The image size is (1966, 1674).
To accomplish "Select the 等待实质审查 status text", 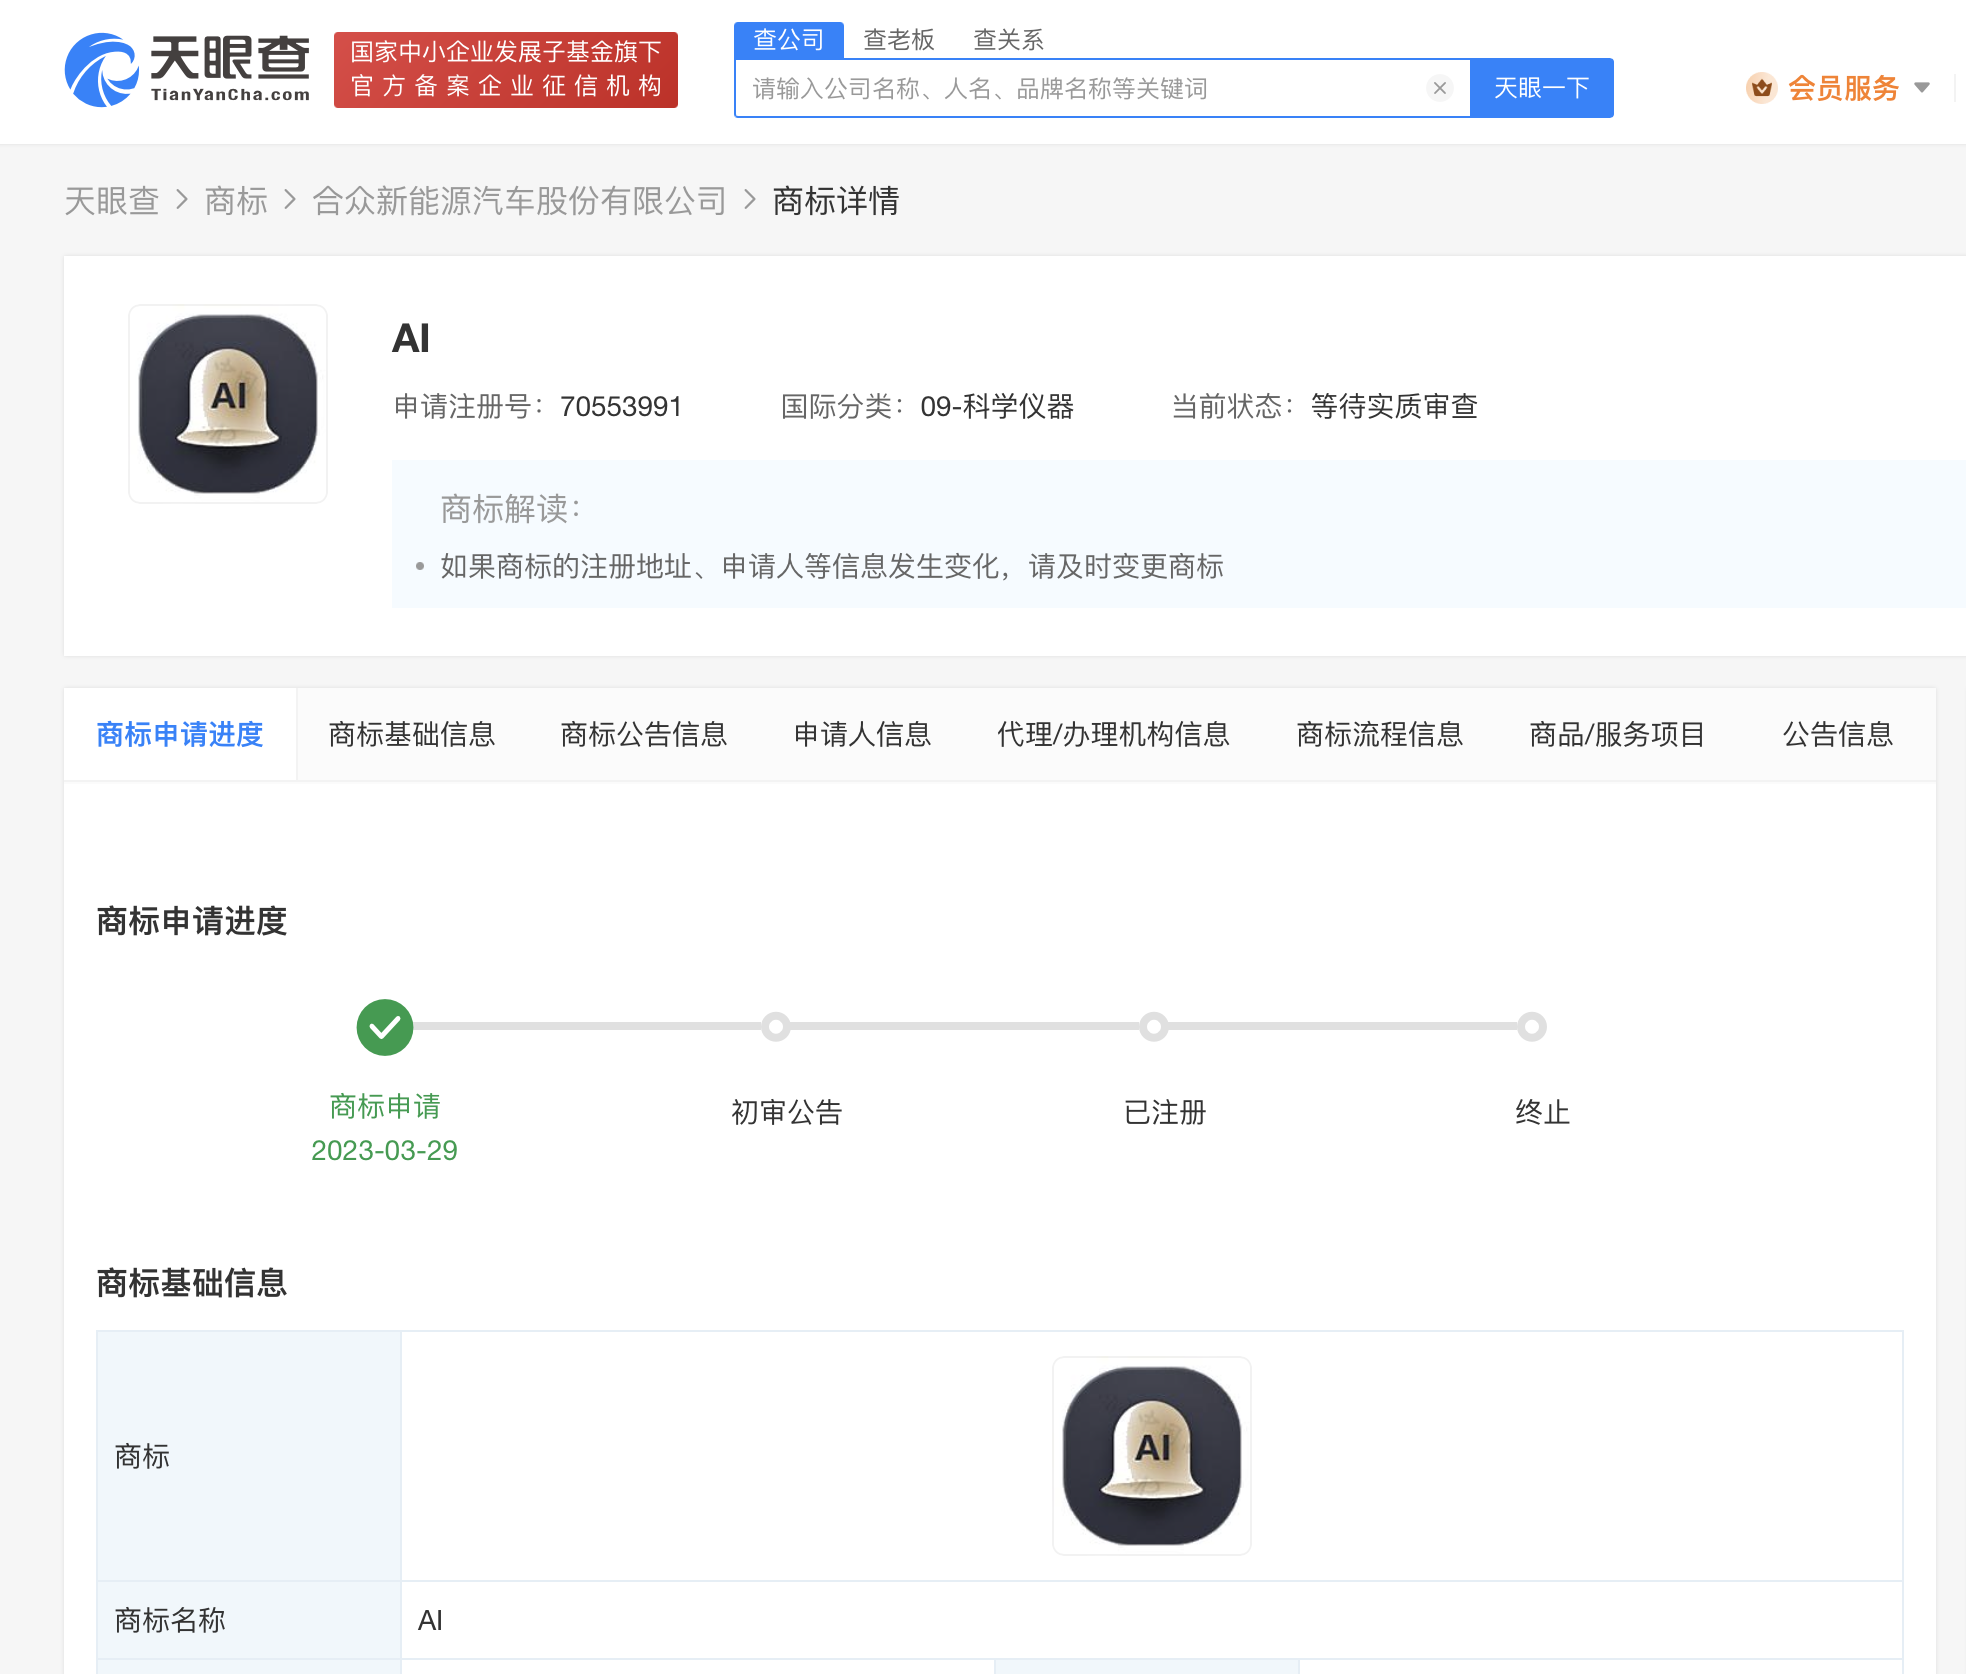I will [x=1394, y=406].
